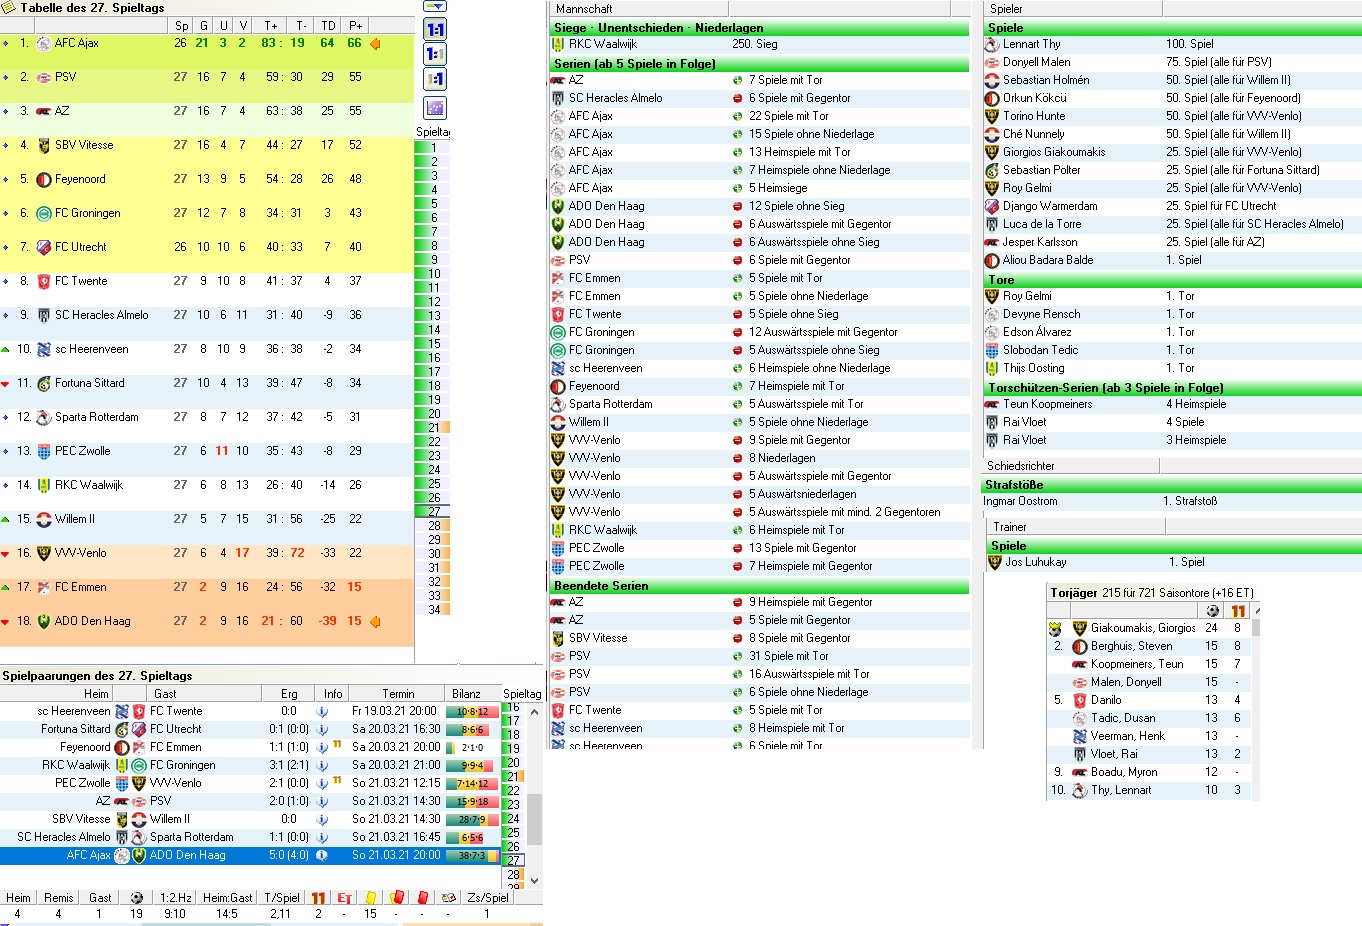Select the AFC Ajax vs ADO Den Haag pairing
1362x926 pixels.
[250, 856]
